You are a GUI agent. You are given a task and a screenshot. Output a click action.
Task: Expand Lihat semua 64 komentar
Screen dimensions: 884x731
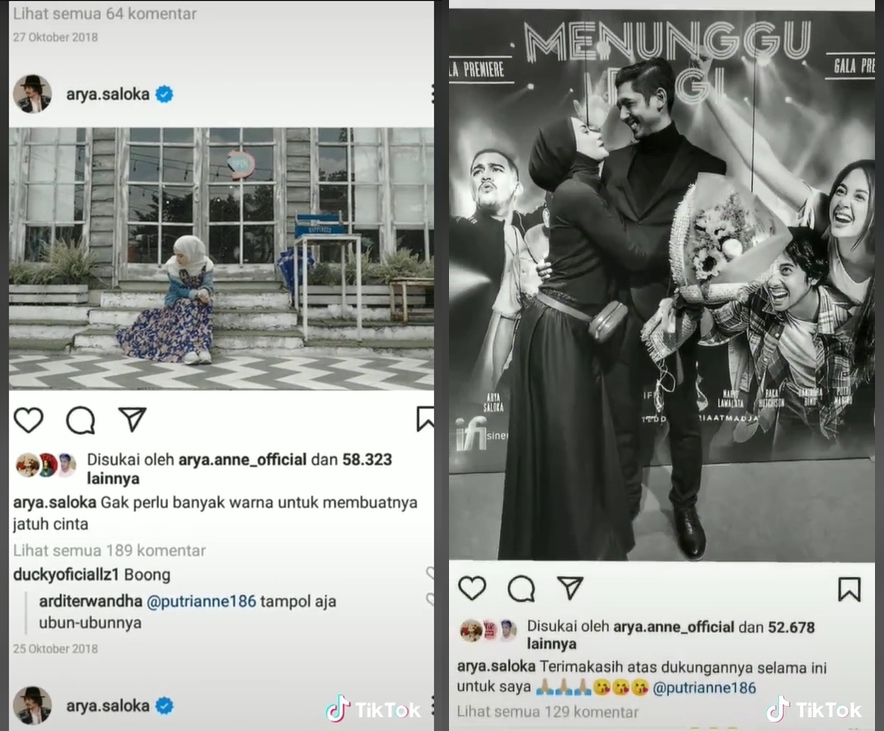105,14
